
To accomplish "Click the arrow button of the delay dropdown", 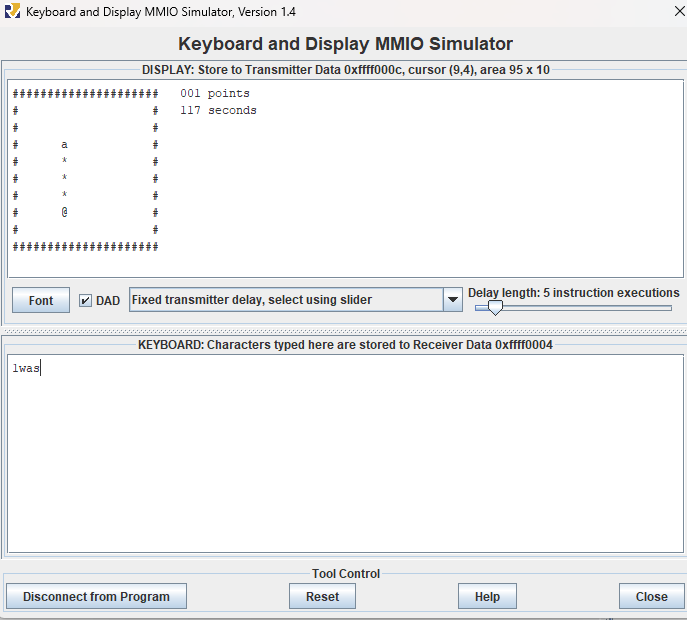I will 451,300.
